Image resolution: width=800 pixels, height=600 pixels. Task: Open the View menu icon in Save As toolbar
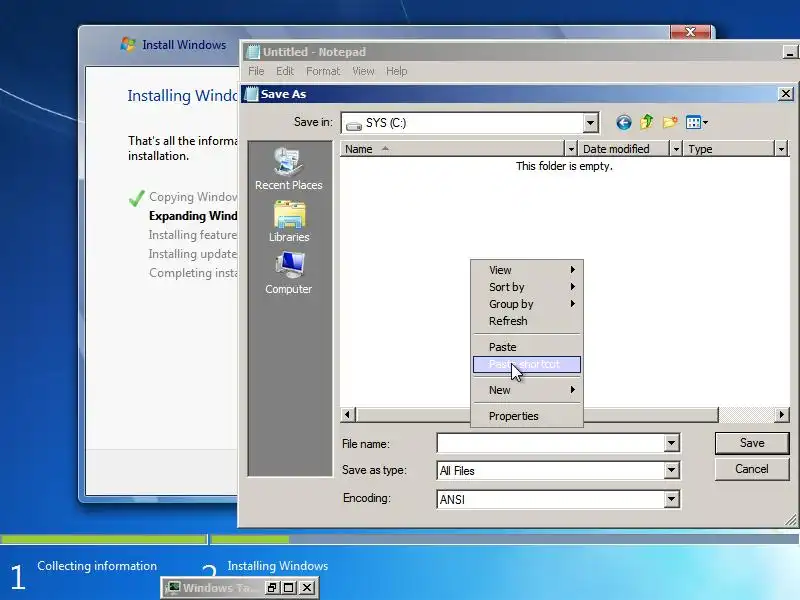(x=696, y=122)
